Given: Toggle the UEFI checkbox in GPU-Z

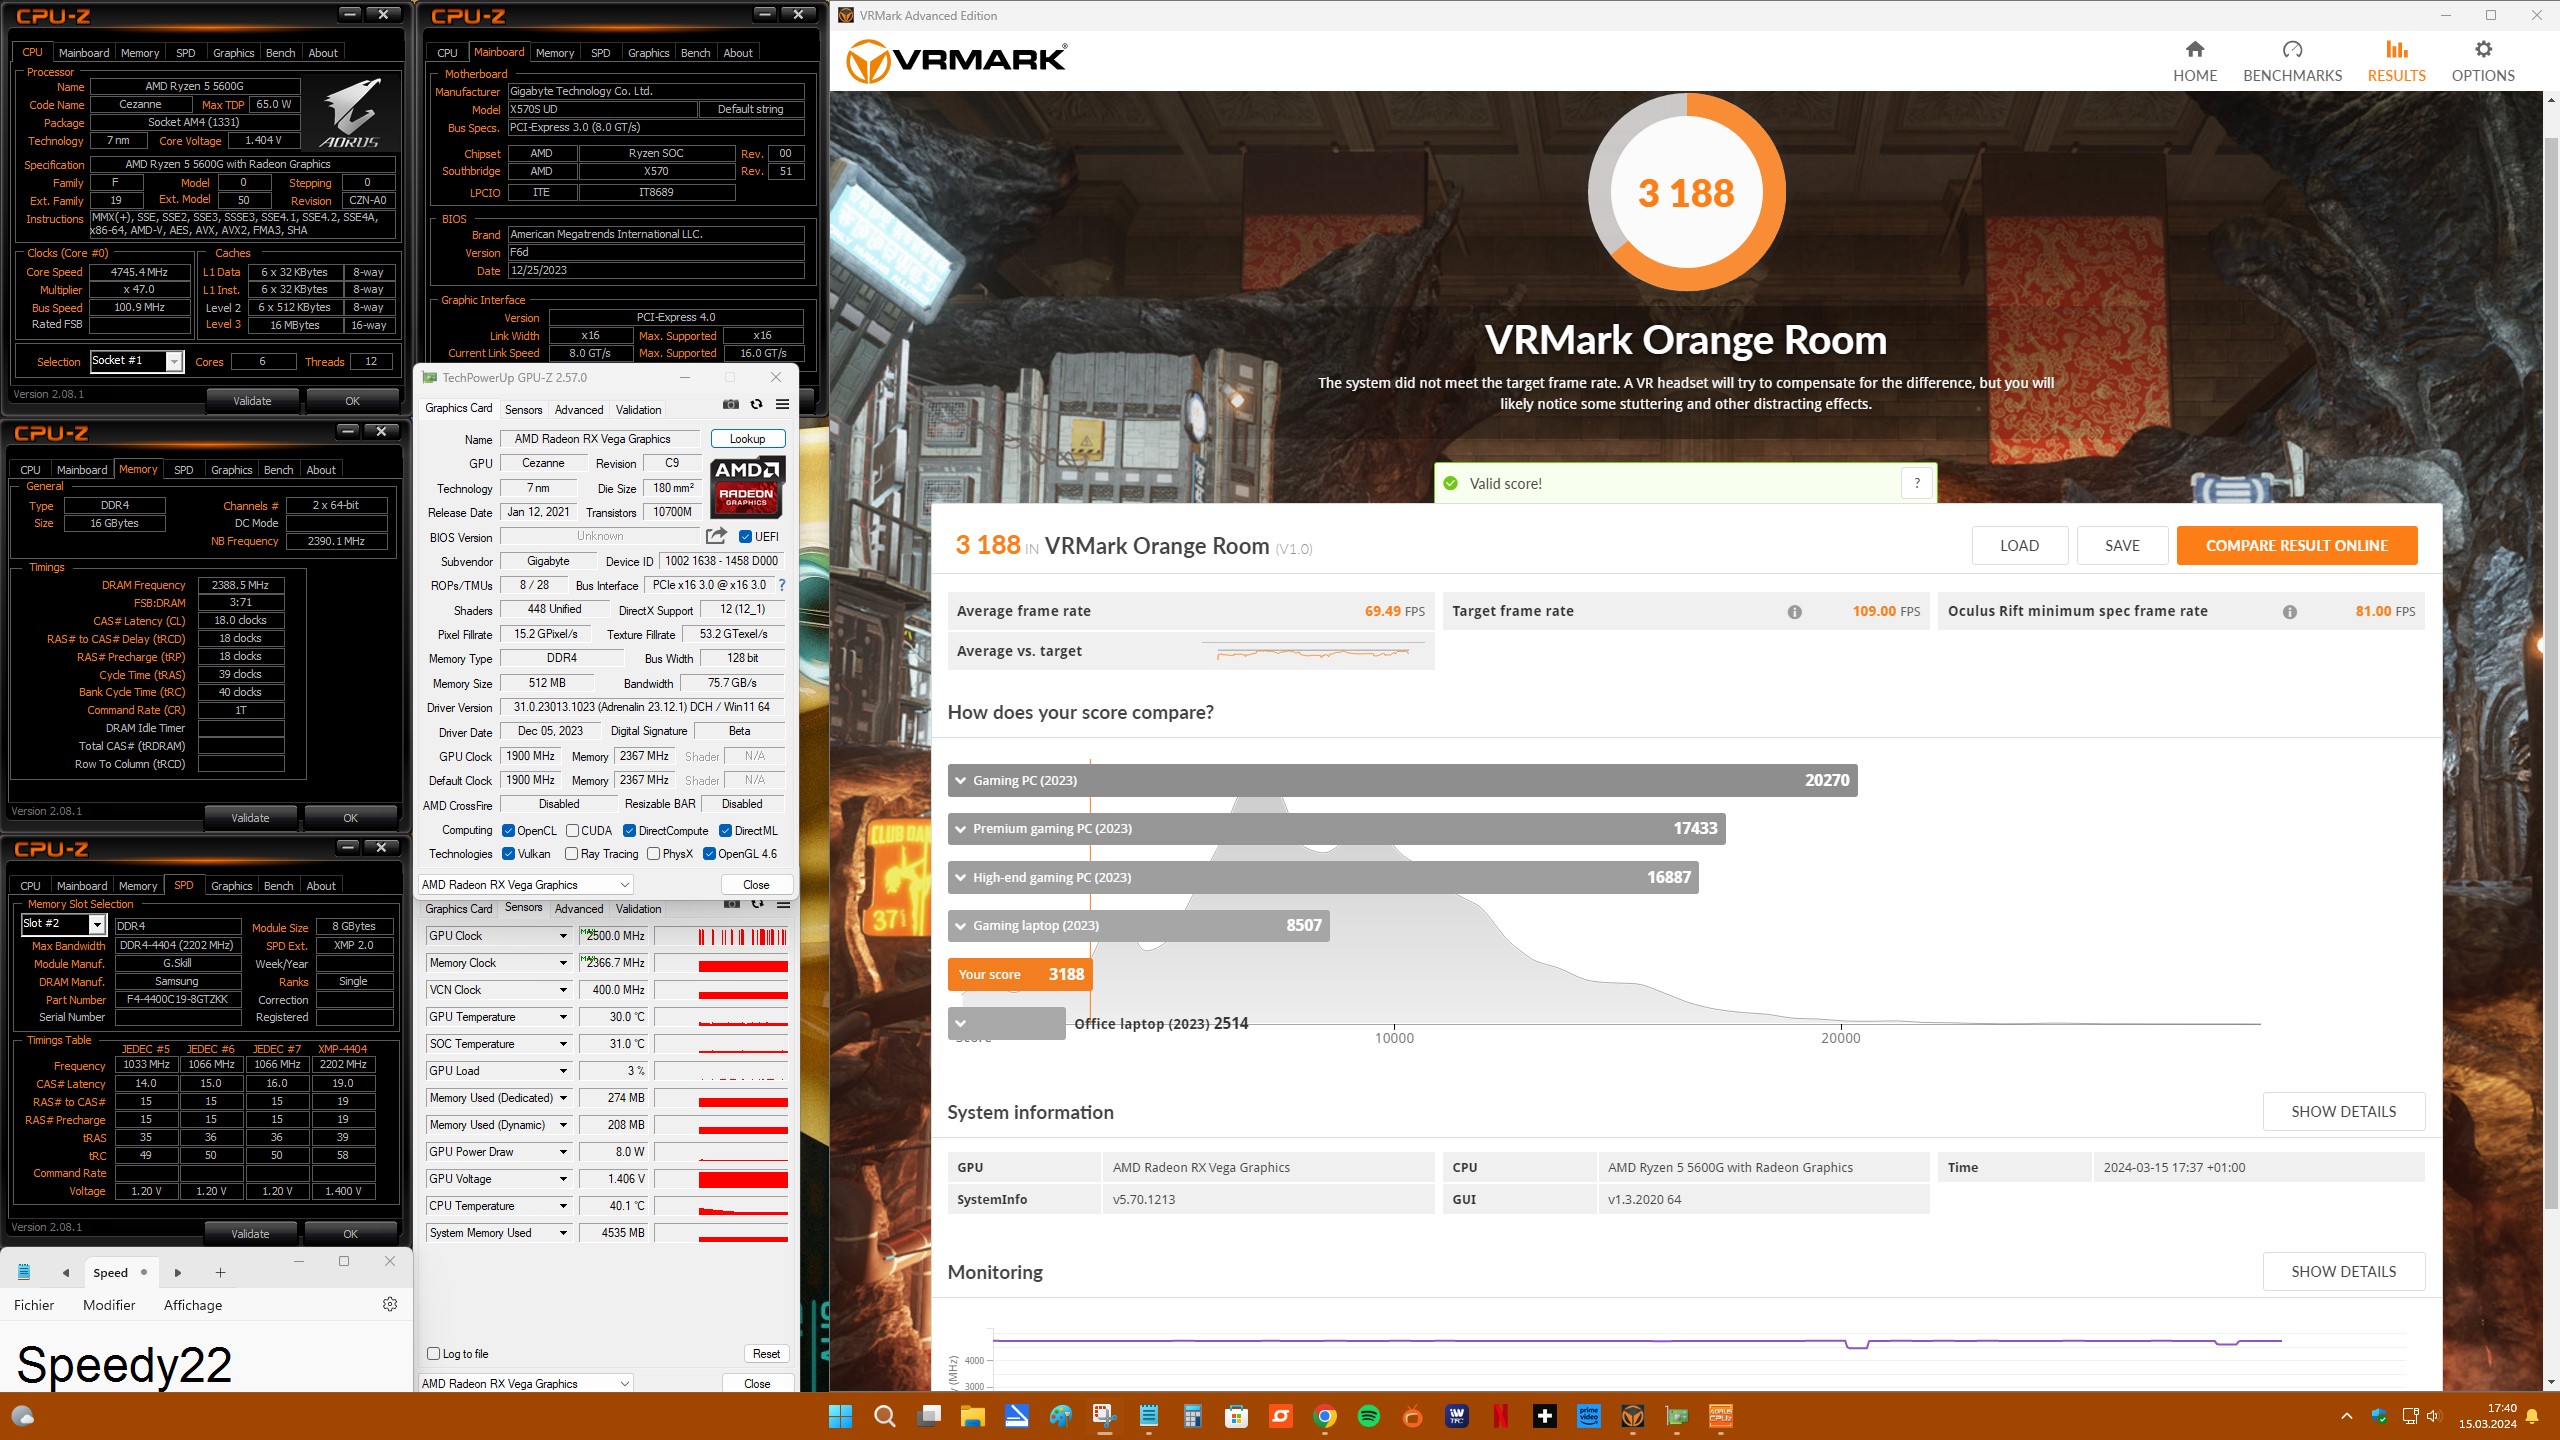Looking at the screenshot, I should click(745, 537).
